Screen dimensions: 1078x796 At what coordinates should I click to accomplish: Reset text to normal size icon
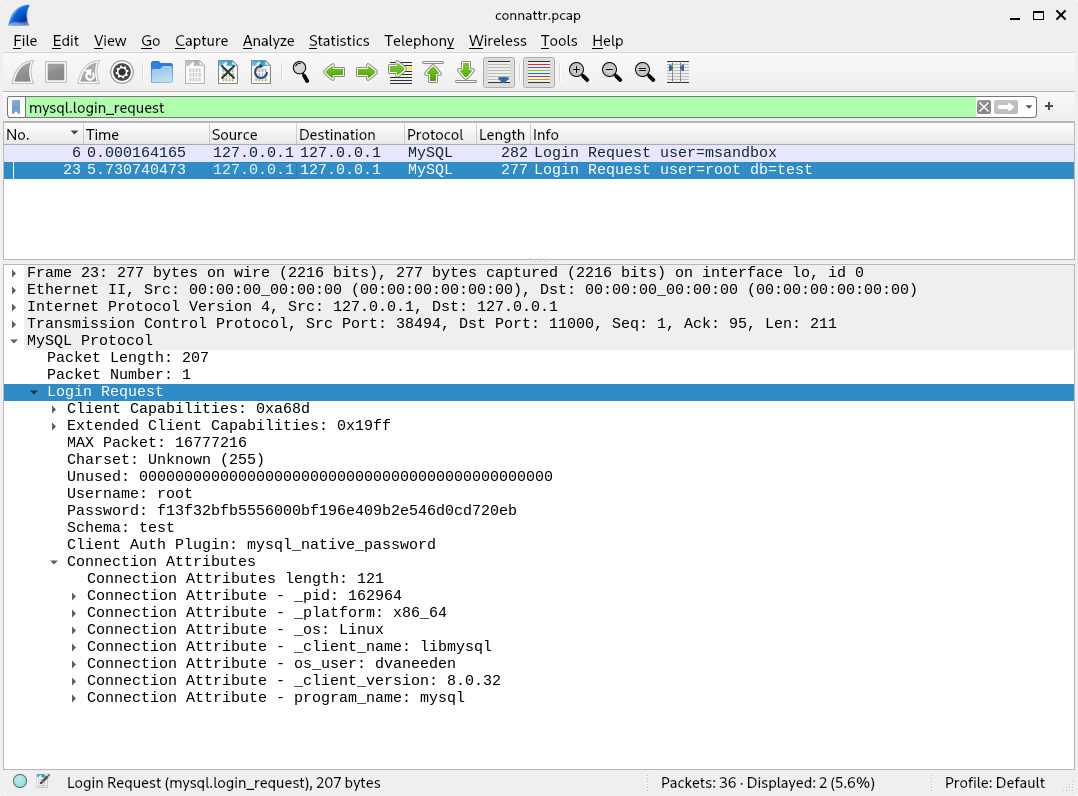point(644,72)
